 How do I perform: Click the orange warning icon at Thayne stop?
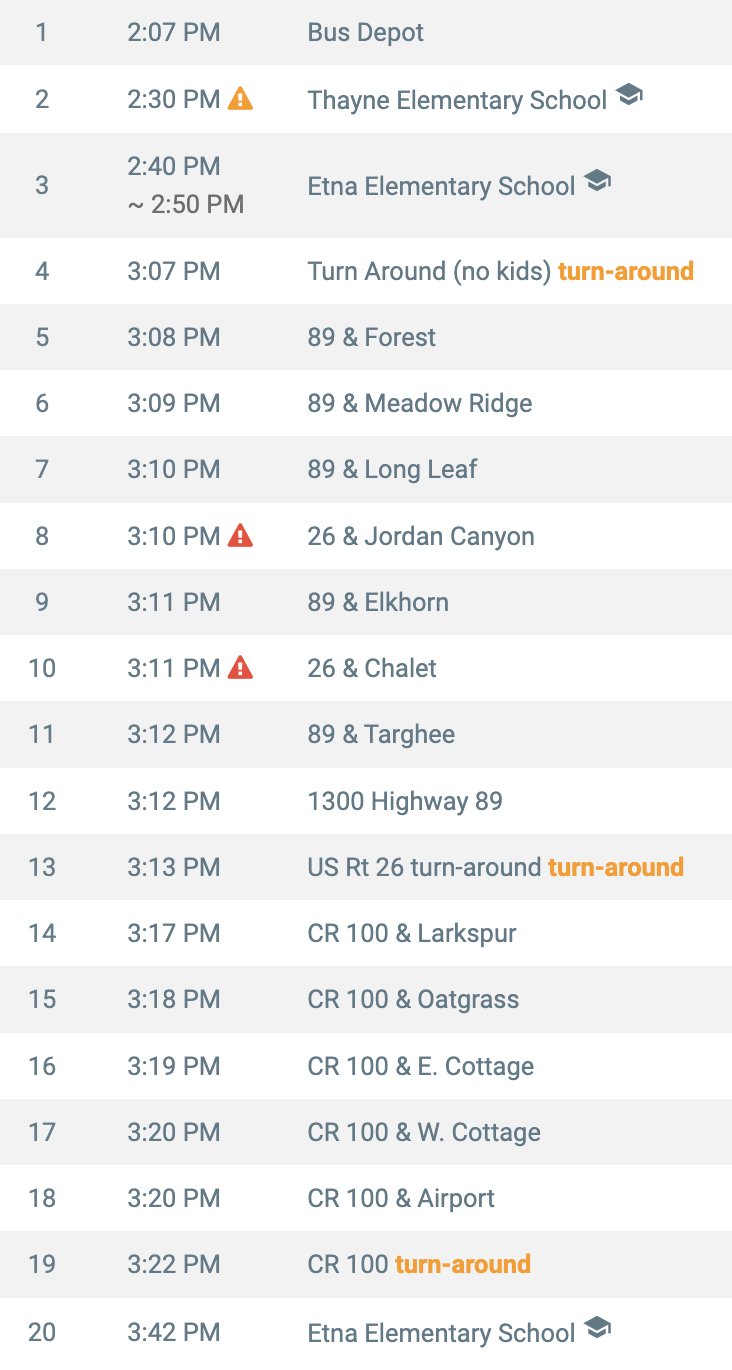[x=240, y=98]
